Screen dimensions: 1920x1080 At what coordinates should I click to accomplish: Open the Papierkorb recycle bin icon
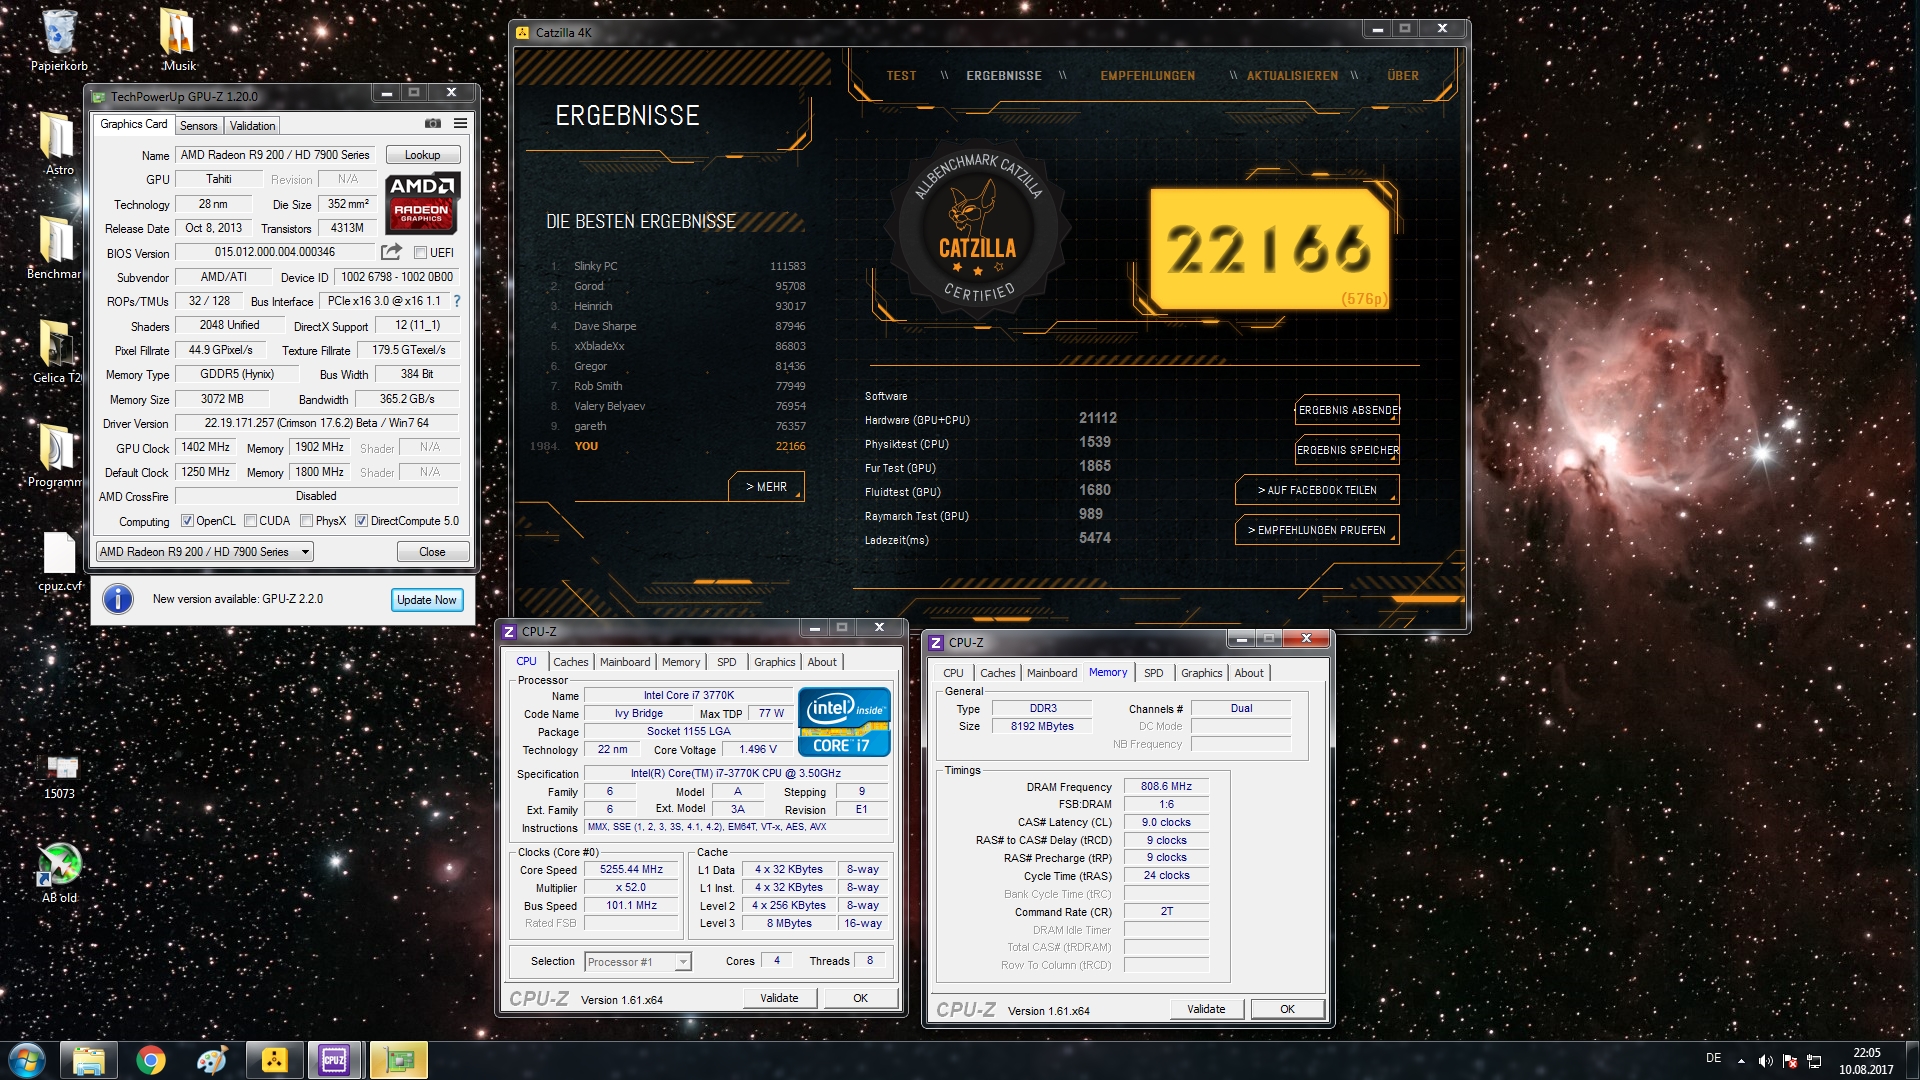click(59, 40)
